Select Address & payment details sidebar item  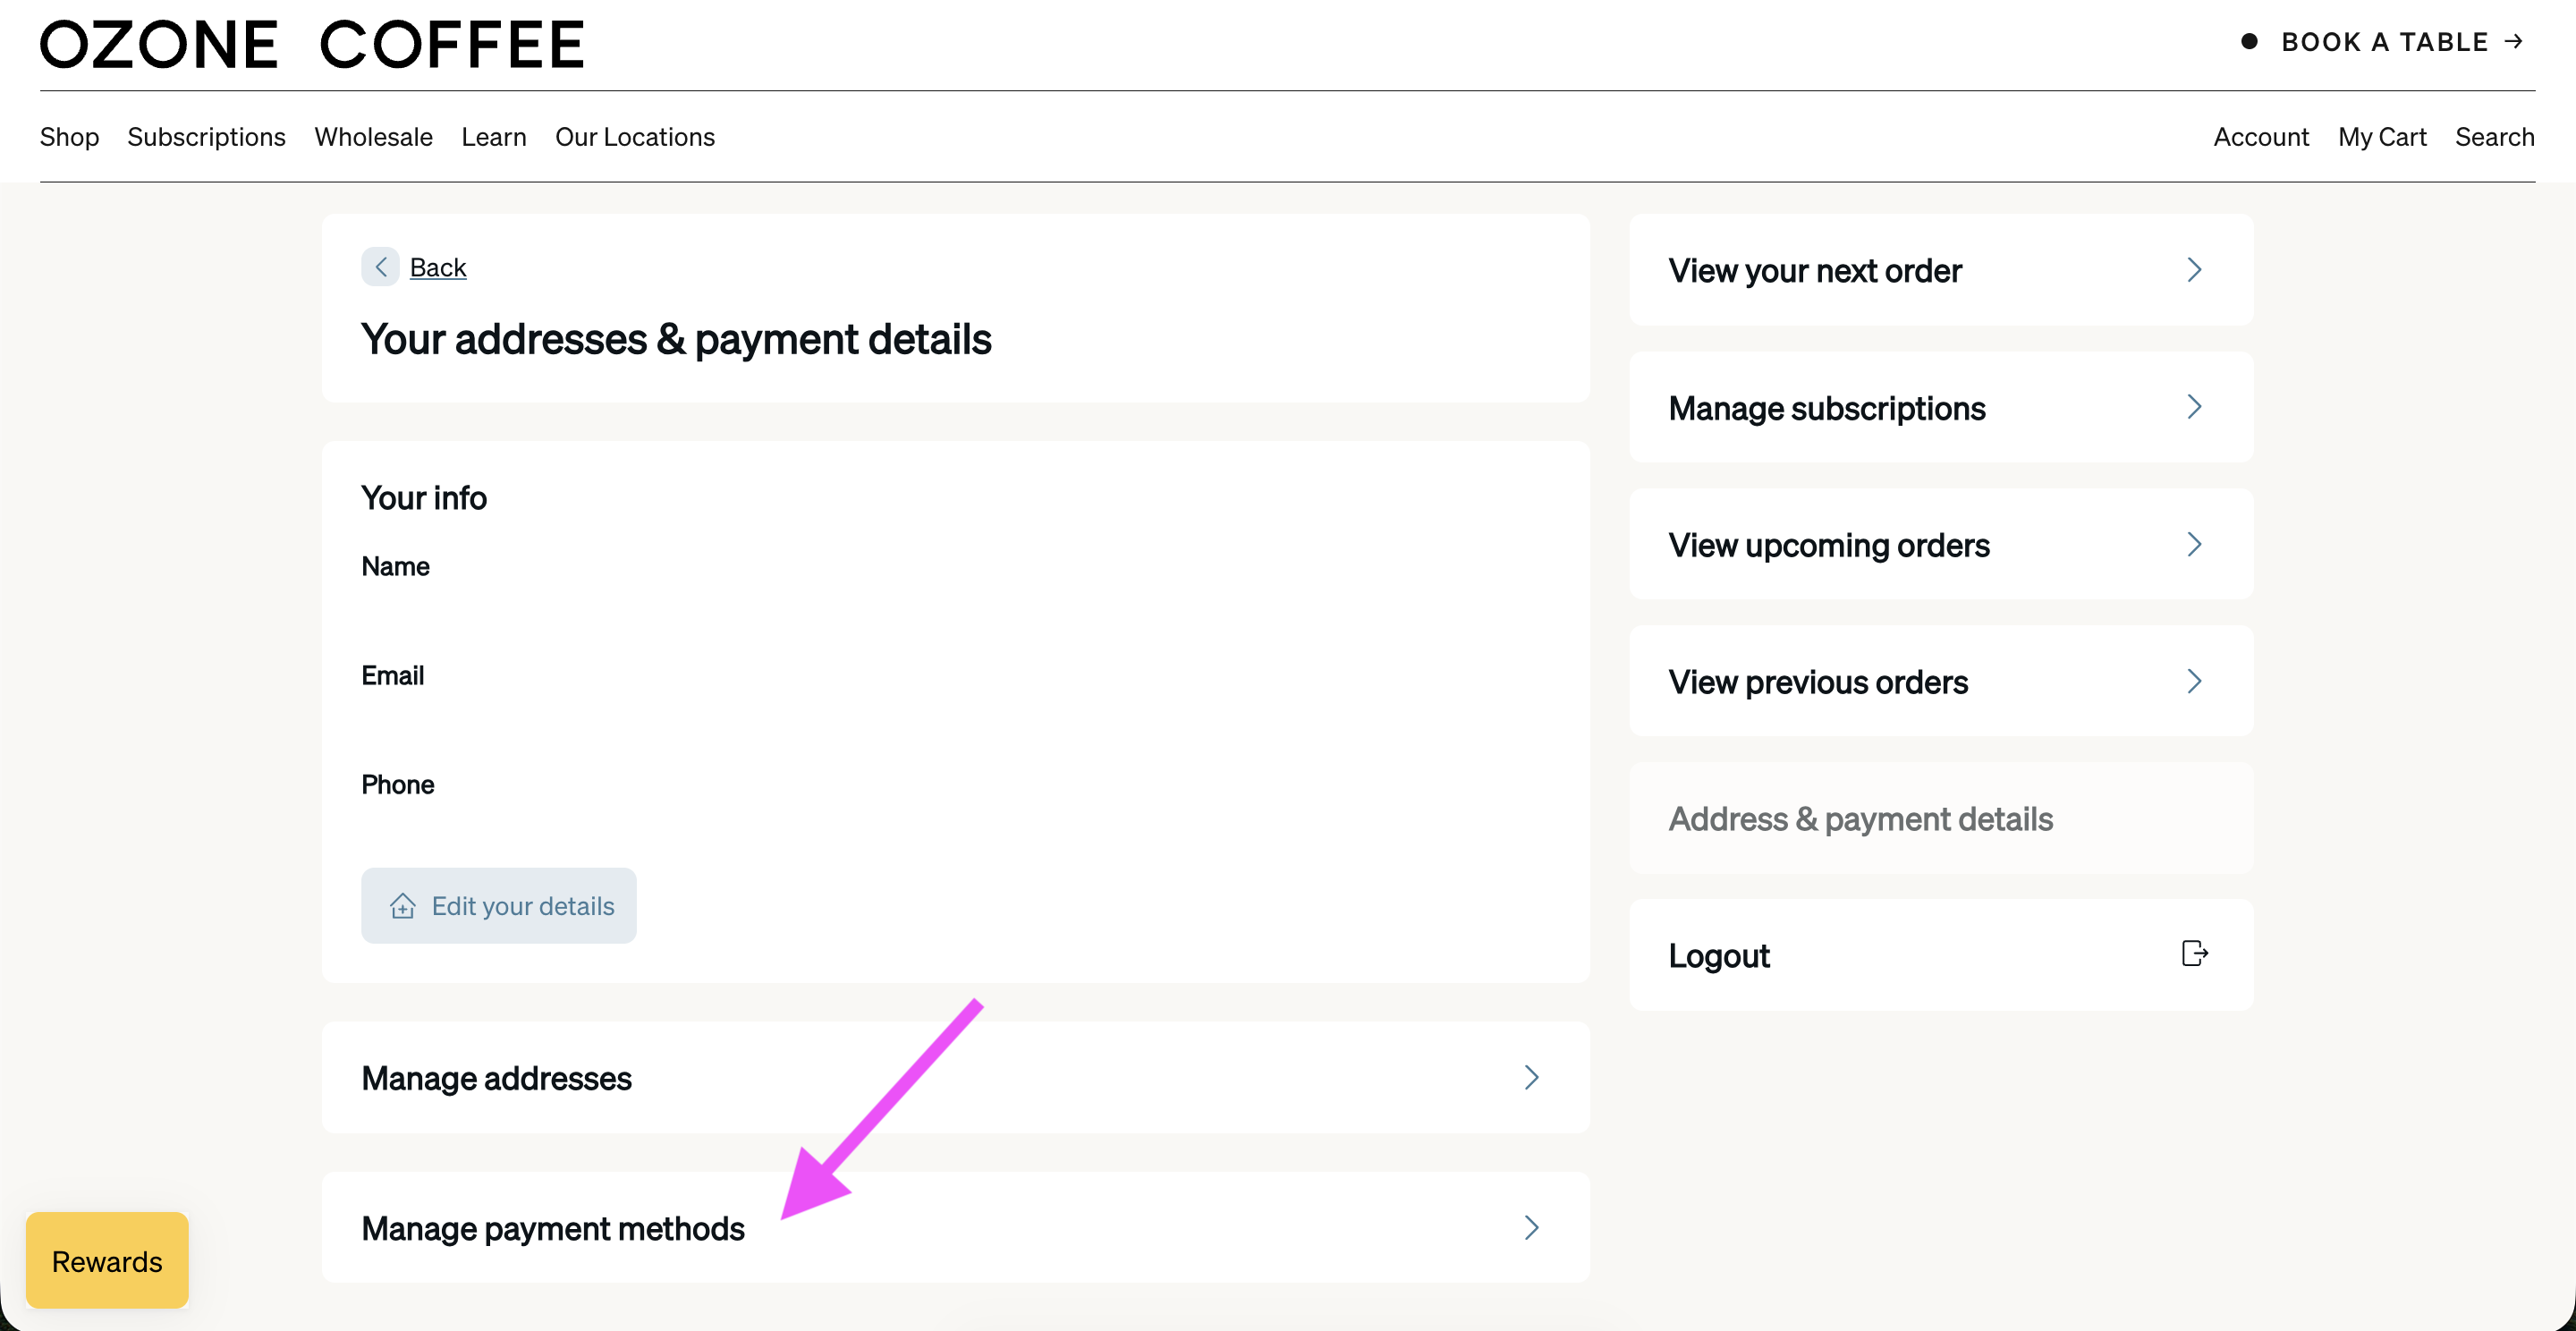click(1941, 818)
